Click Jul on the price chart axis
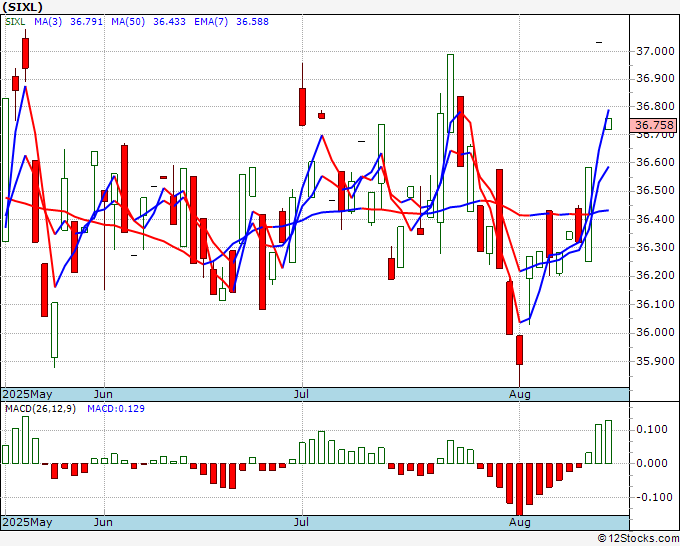 (301, 394)
